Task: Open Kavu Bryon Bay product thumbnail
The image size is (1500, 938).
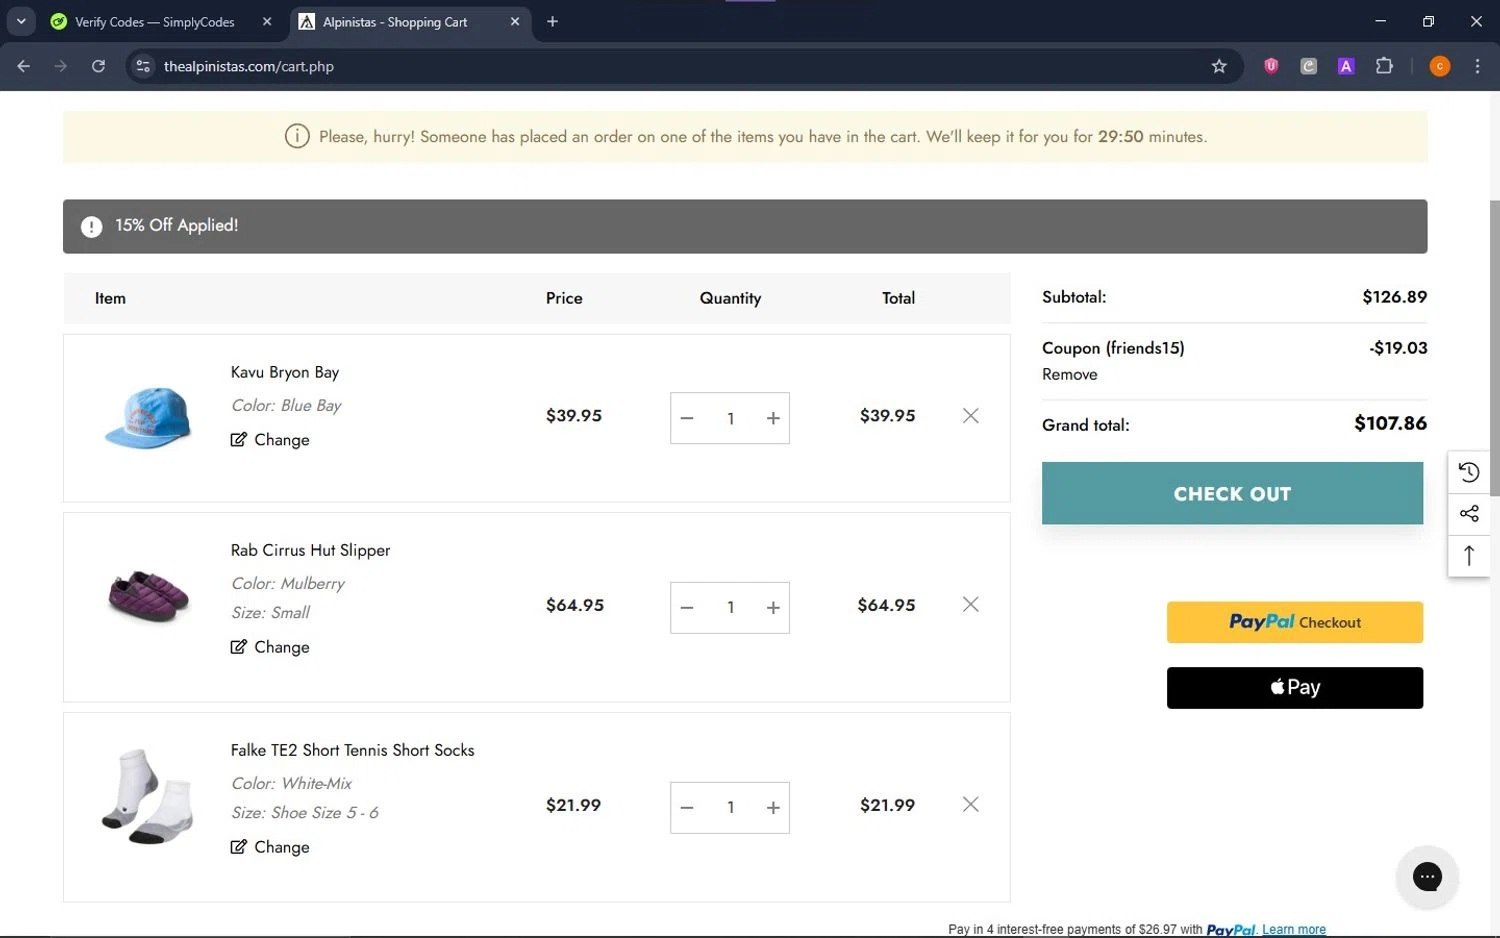Action: pyautogui.click(x=148, y=418)
